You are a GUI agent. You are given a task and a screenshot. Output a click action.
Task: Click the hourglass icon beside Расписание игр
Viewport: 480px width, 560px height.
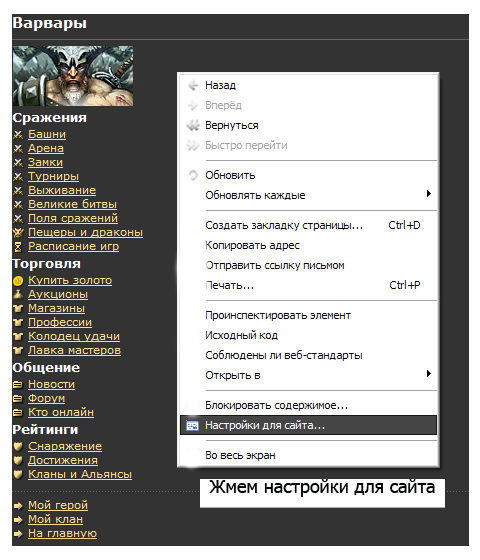click(x=18, y=246)
